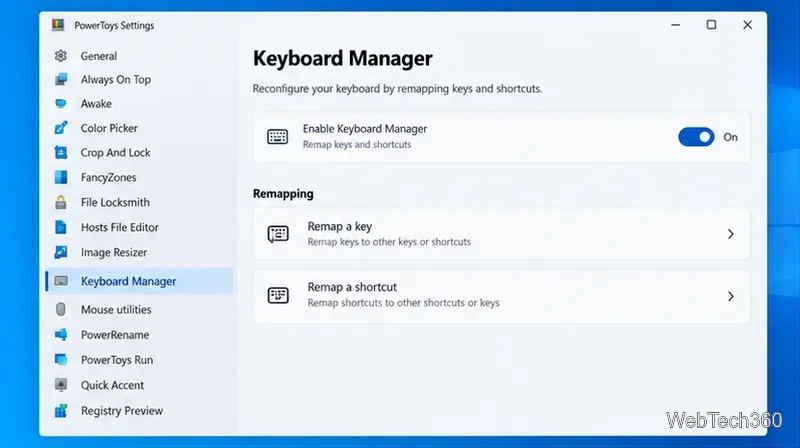Screen dimensions: 800x448
Task: Select the Keyboard Manager sidebar label
Action: tap(129, 281)
